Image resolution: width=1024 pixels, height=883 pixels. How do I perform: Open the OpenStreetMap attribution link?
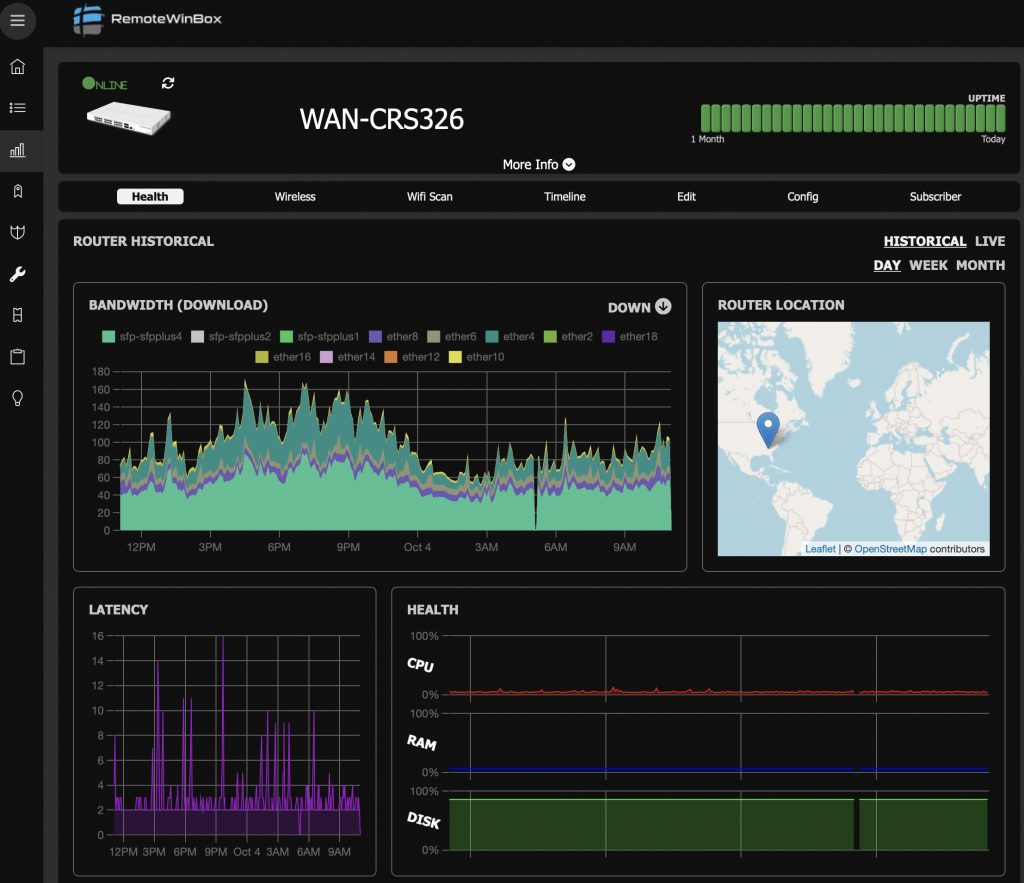coord(890,549)
